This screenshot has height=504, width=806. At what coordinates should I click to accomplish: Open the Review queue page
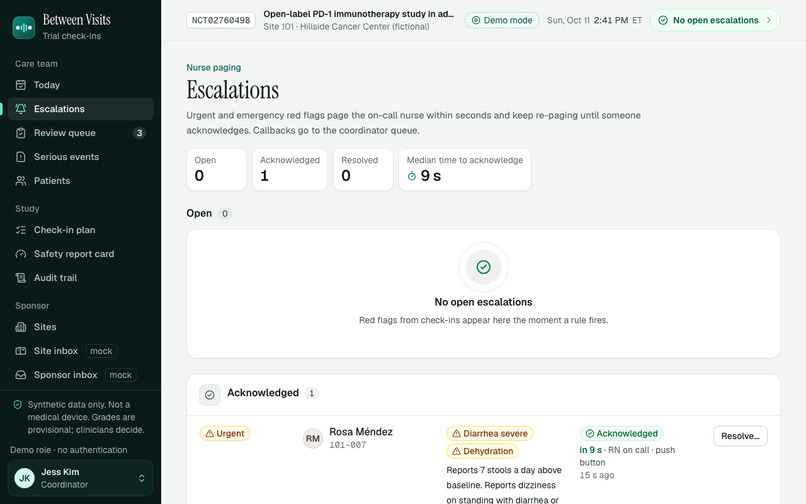(80, 133)
